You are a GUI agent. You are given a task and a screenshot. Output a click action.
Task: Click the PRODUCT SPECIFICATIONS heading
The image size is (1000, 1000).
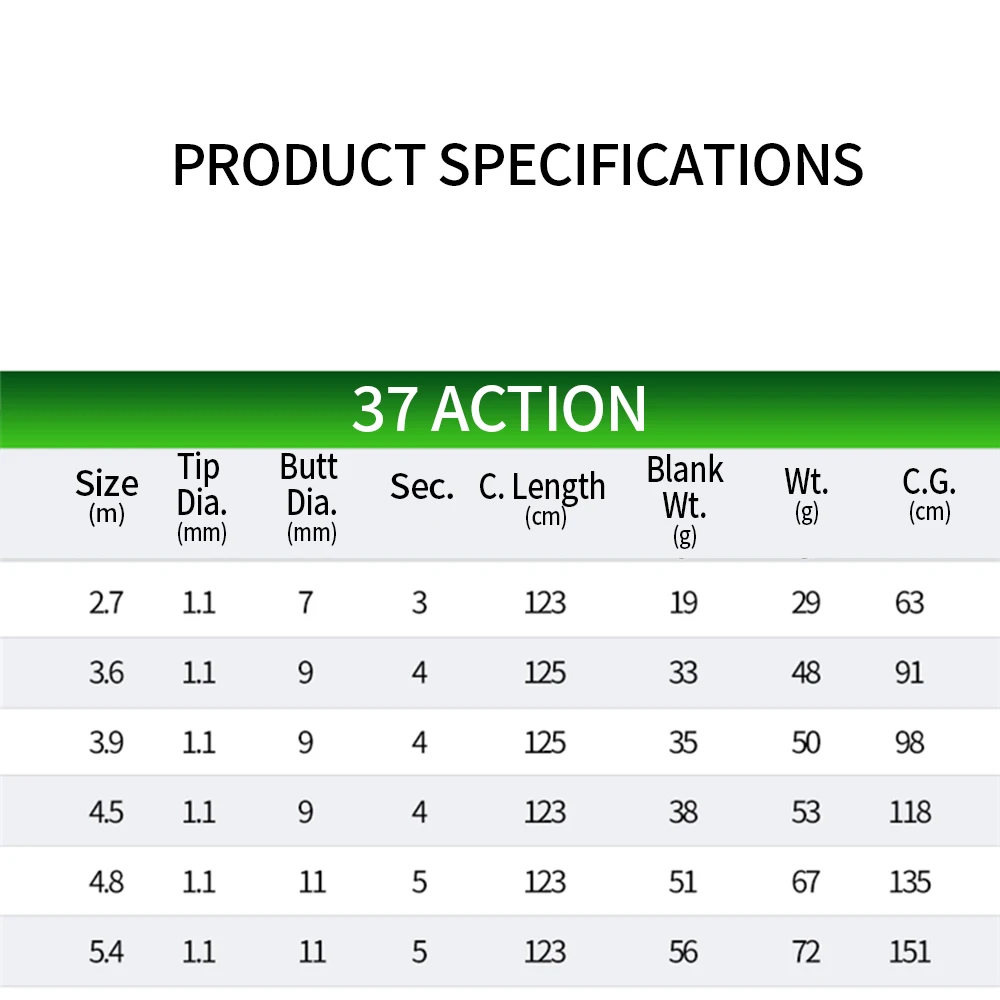click(517, 165)
